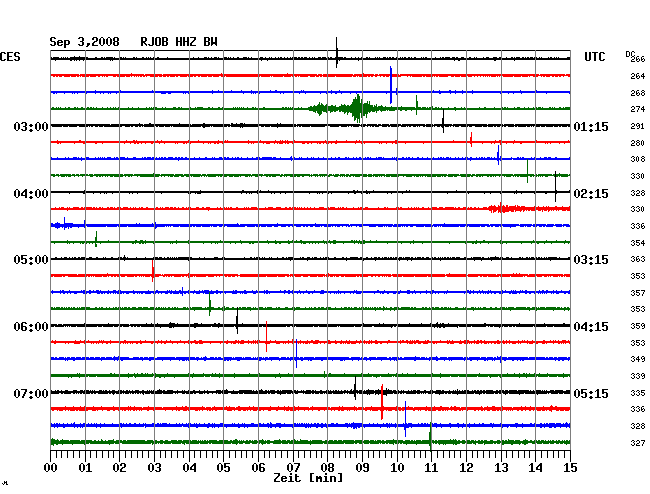
Task: Click the "UTC" column header
Action: point(594,57)
